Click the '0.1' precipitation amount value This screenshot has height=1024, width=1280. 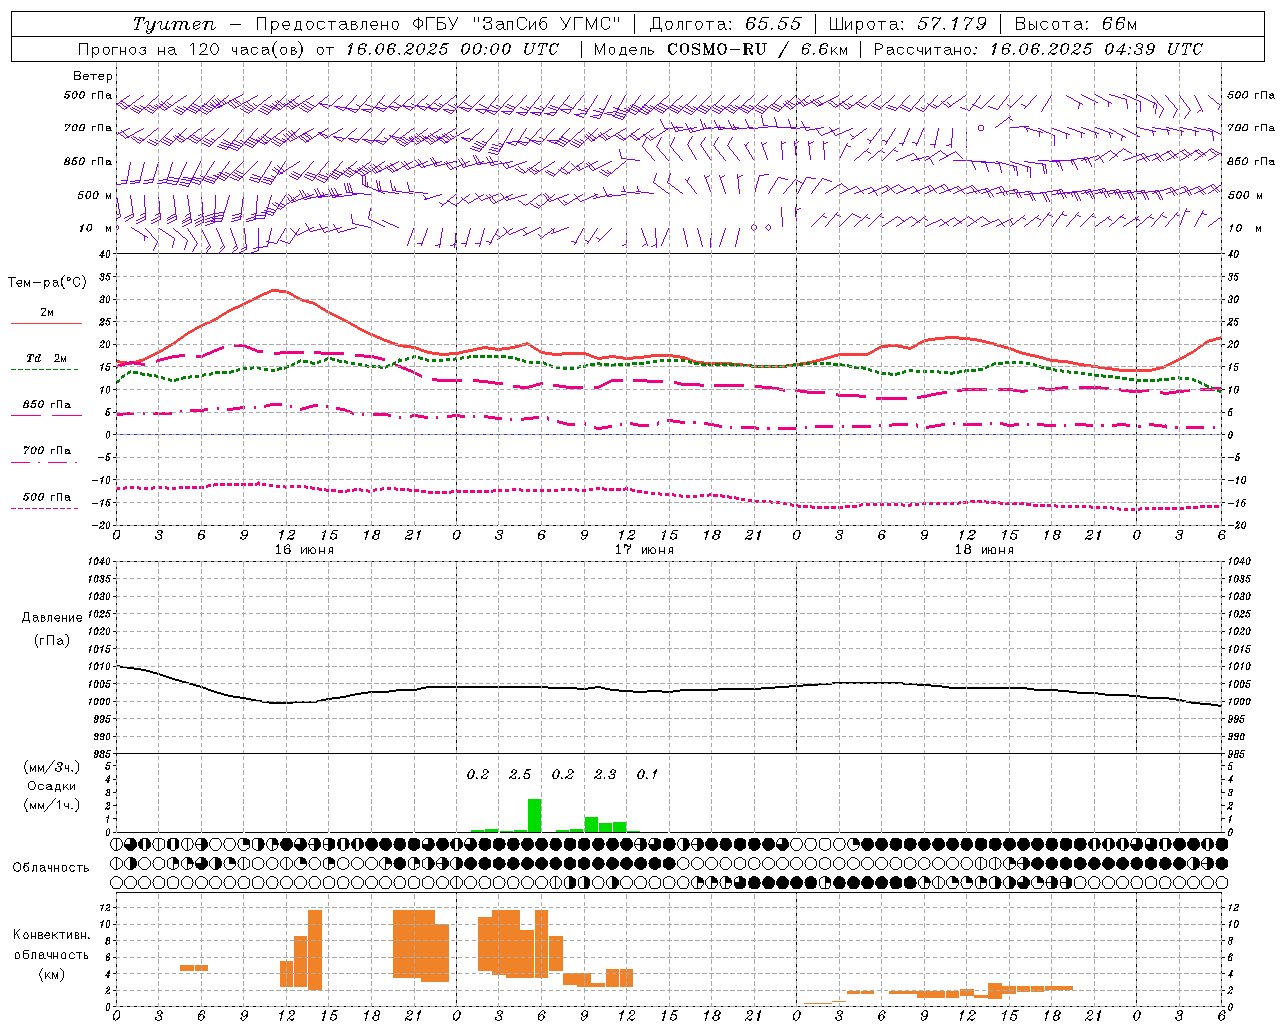pyautogui.click(x=647, y=775)
